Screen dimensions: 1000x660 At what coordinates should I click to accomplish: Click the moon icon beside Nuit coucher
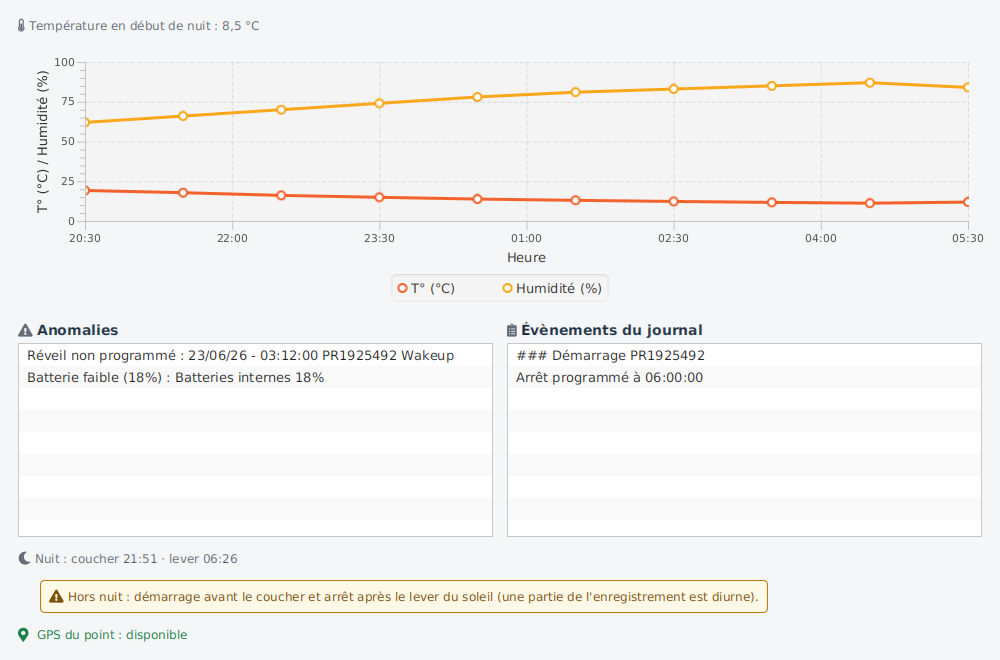pos(24,559)
